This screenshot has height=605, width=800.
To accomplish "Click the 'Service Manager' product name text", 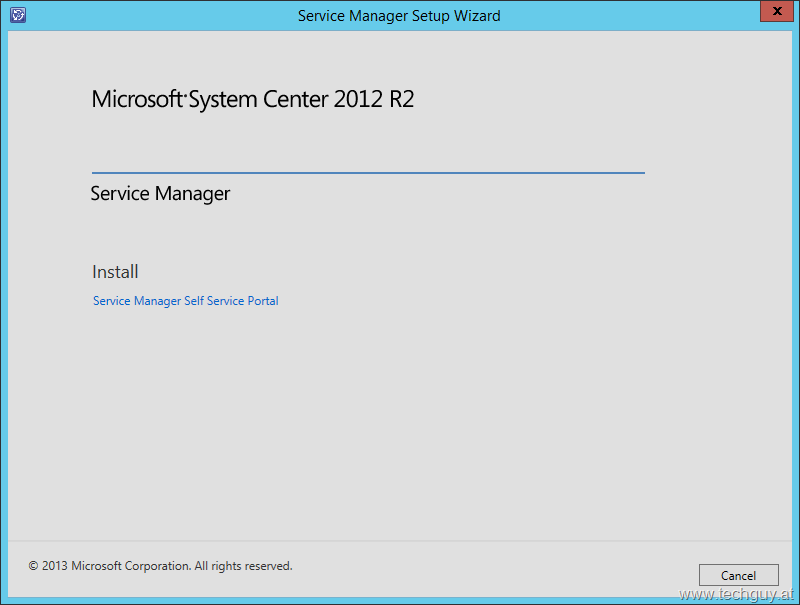I will (x=160, y=194).
